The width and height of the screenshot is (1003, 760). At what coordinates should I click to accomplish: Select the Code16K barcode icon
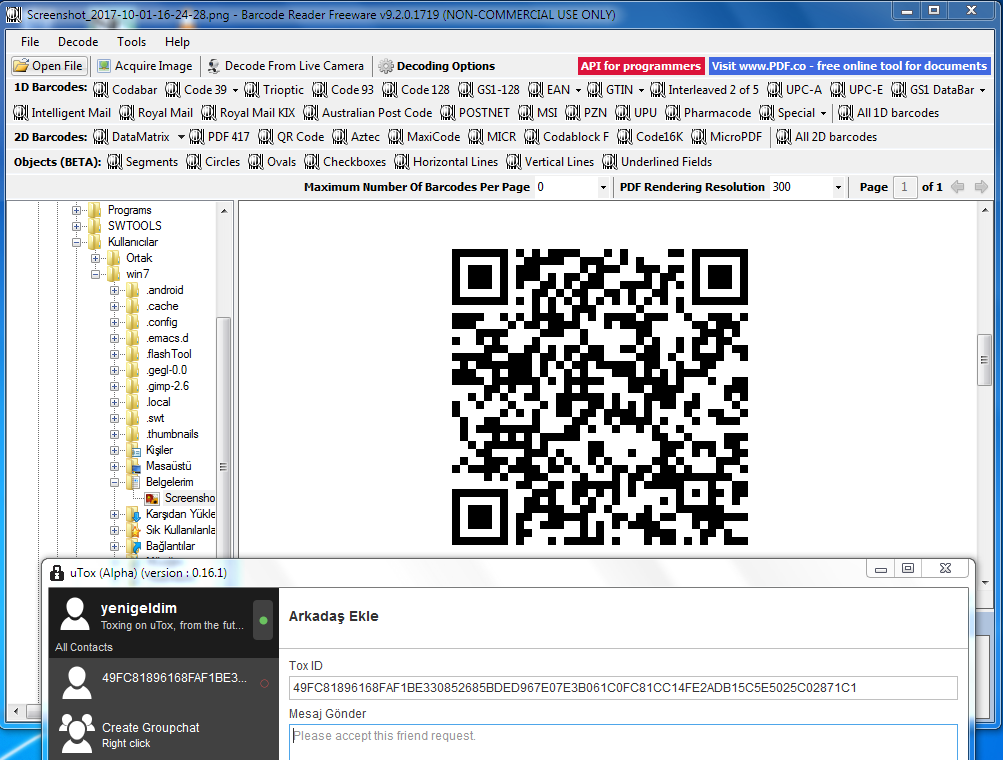click(x=625, y=137)
